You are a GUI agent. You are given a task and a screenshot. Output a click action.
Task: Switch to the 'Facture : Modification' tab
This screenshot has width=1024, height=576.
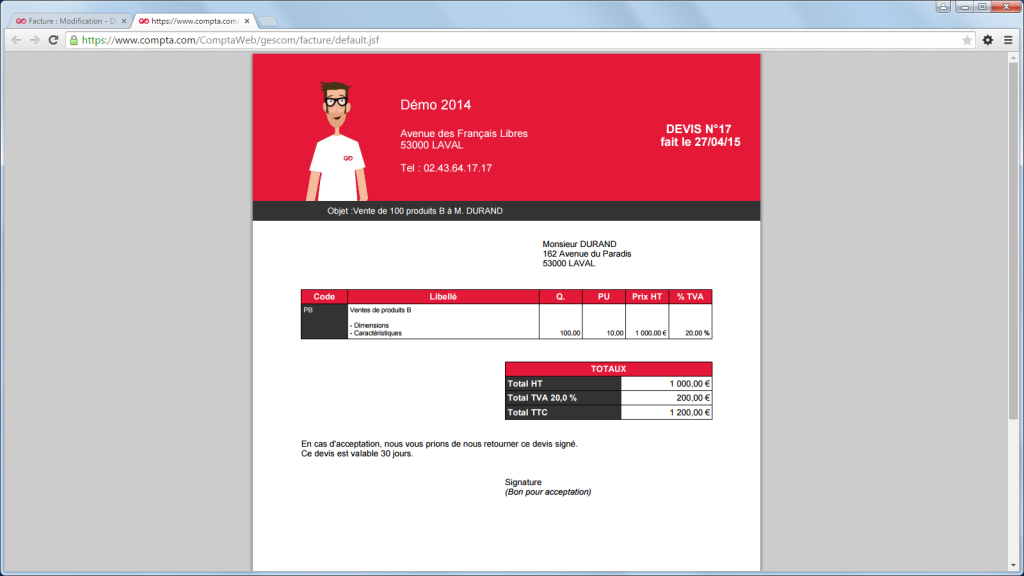69,21
